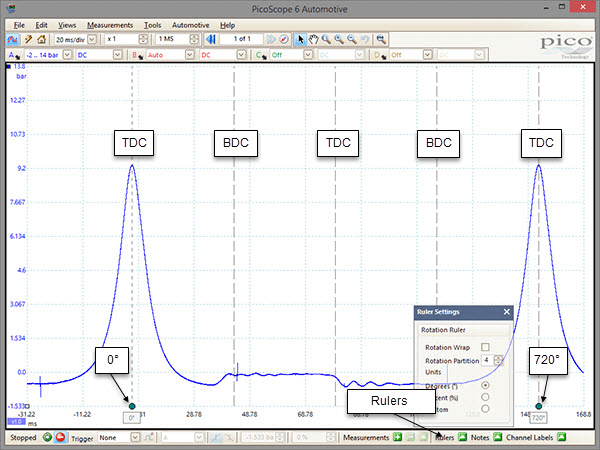Click the 720° rotation ruler handle
Screen dimensions: 600x450
pos(539,406)
